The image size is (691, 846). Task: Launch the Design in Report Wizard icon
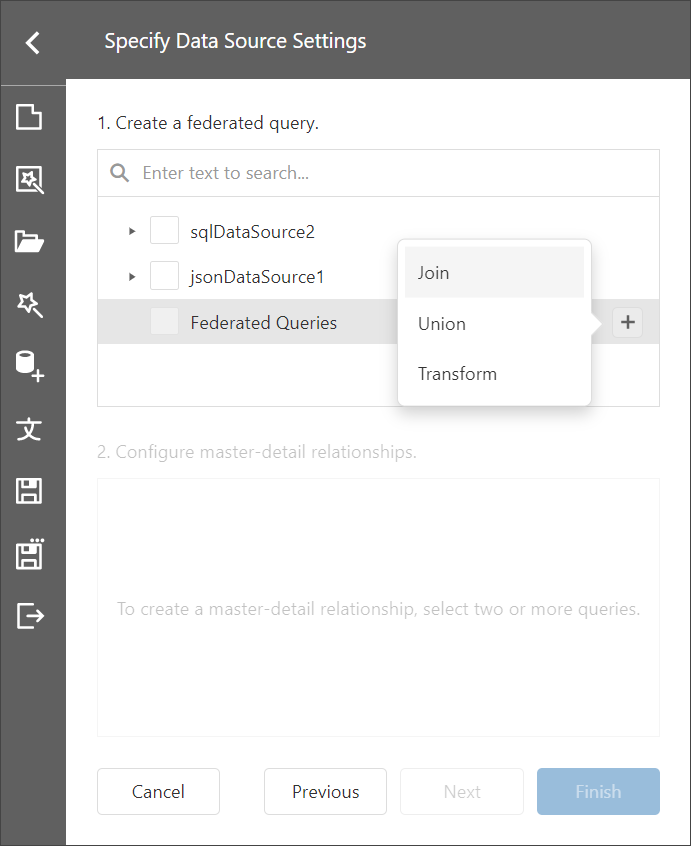30,305
